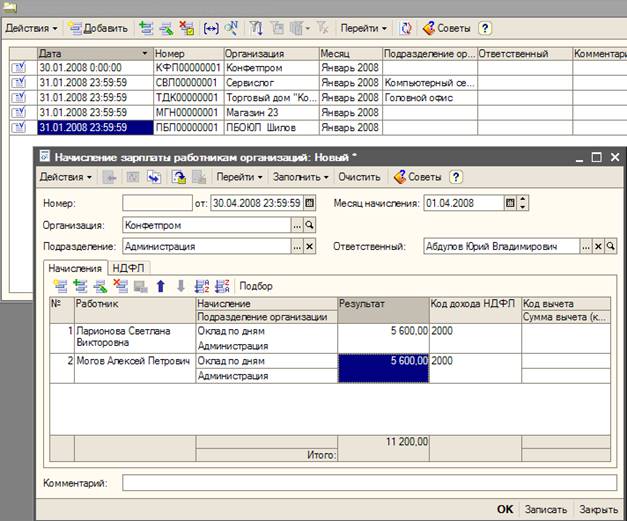Click the Месяц начисления spinner control
Viewport: 627px width, 521px height.
point(522,203)
